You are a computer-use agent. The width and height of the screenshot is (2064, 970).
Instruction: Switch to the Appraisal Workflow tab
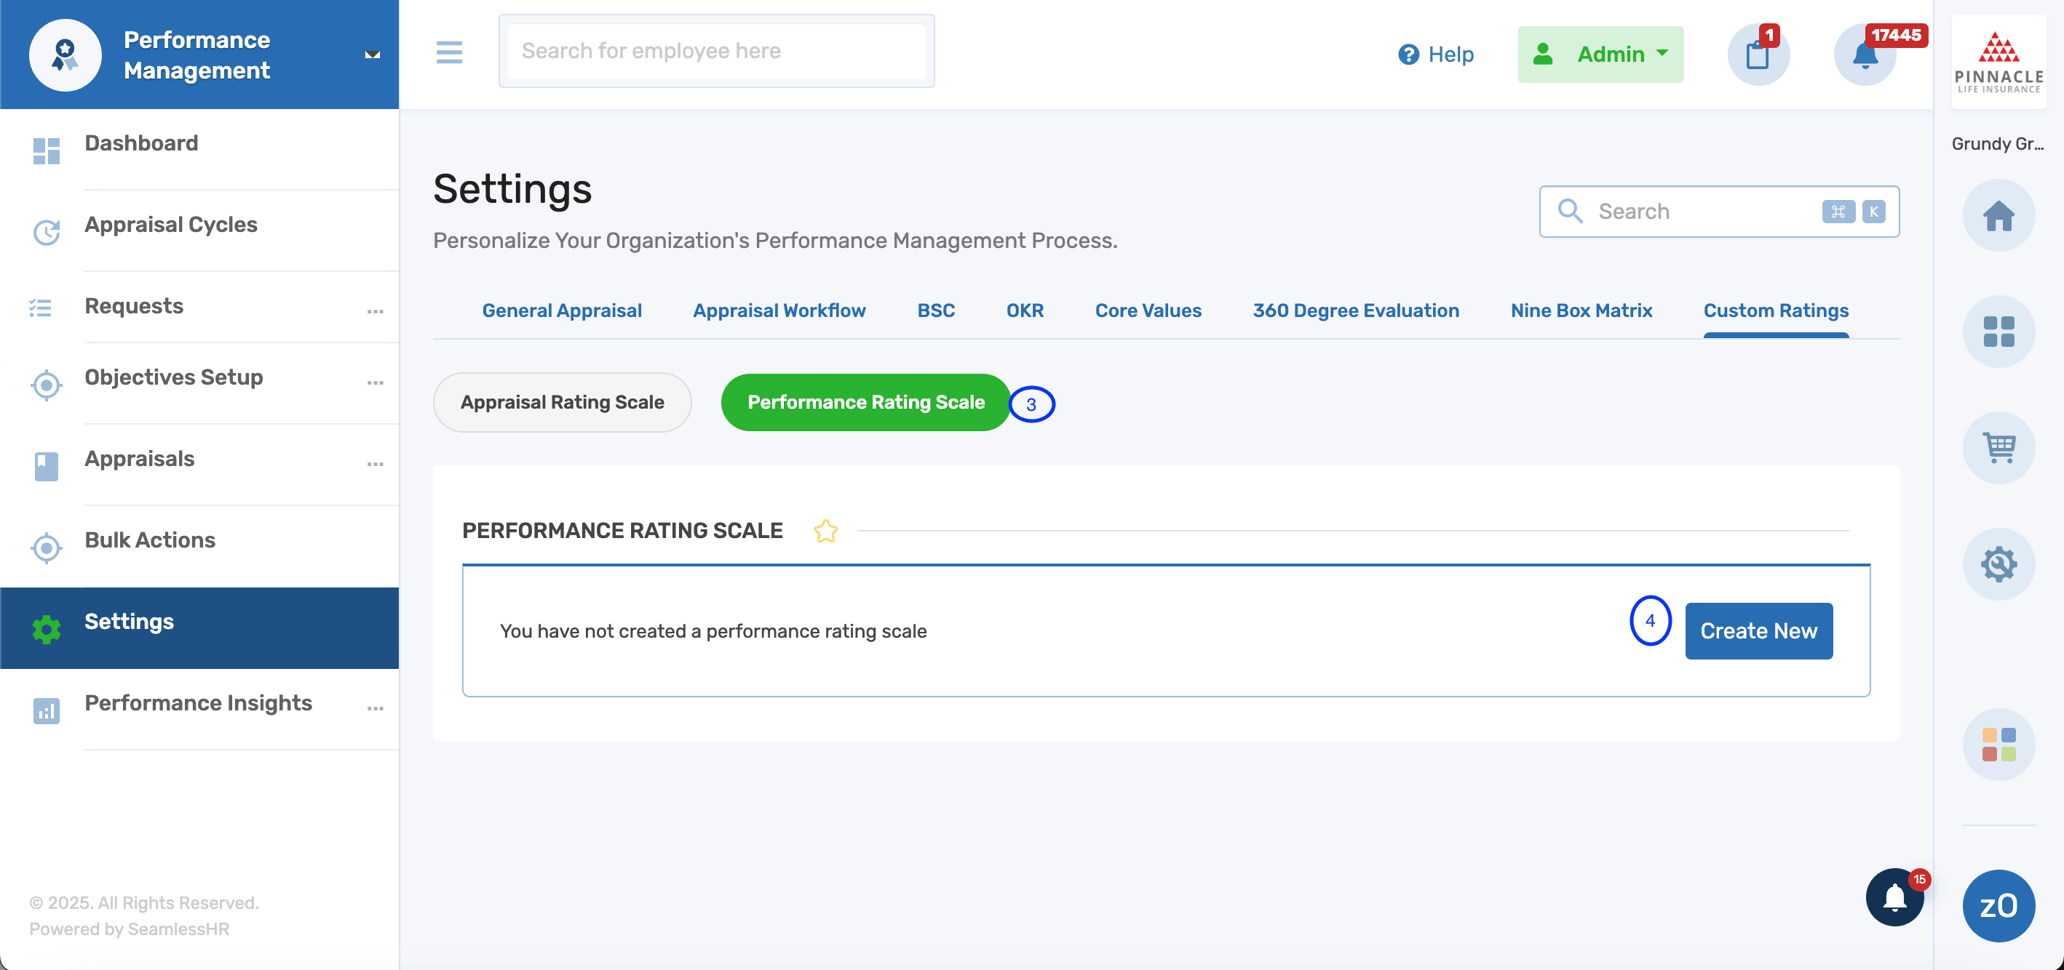tap(779, 311)
